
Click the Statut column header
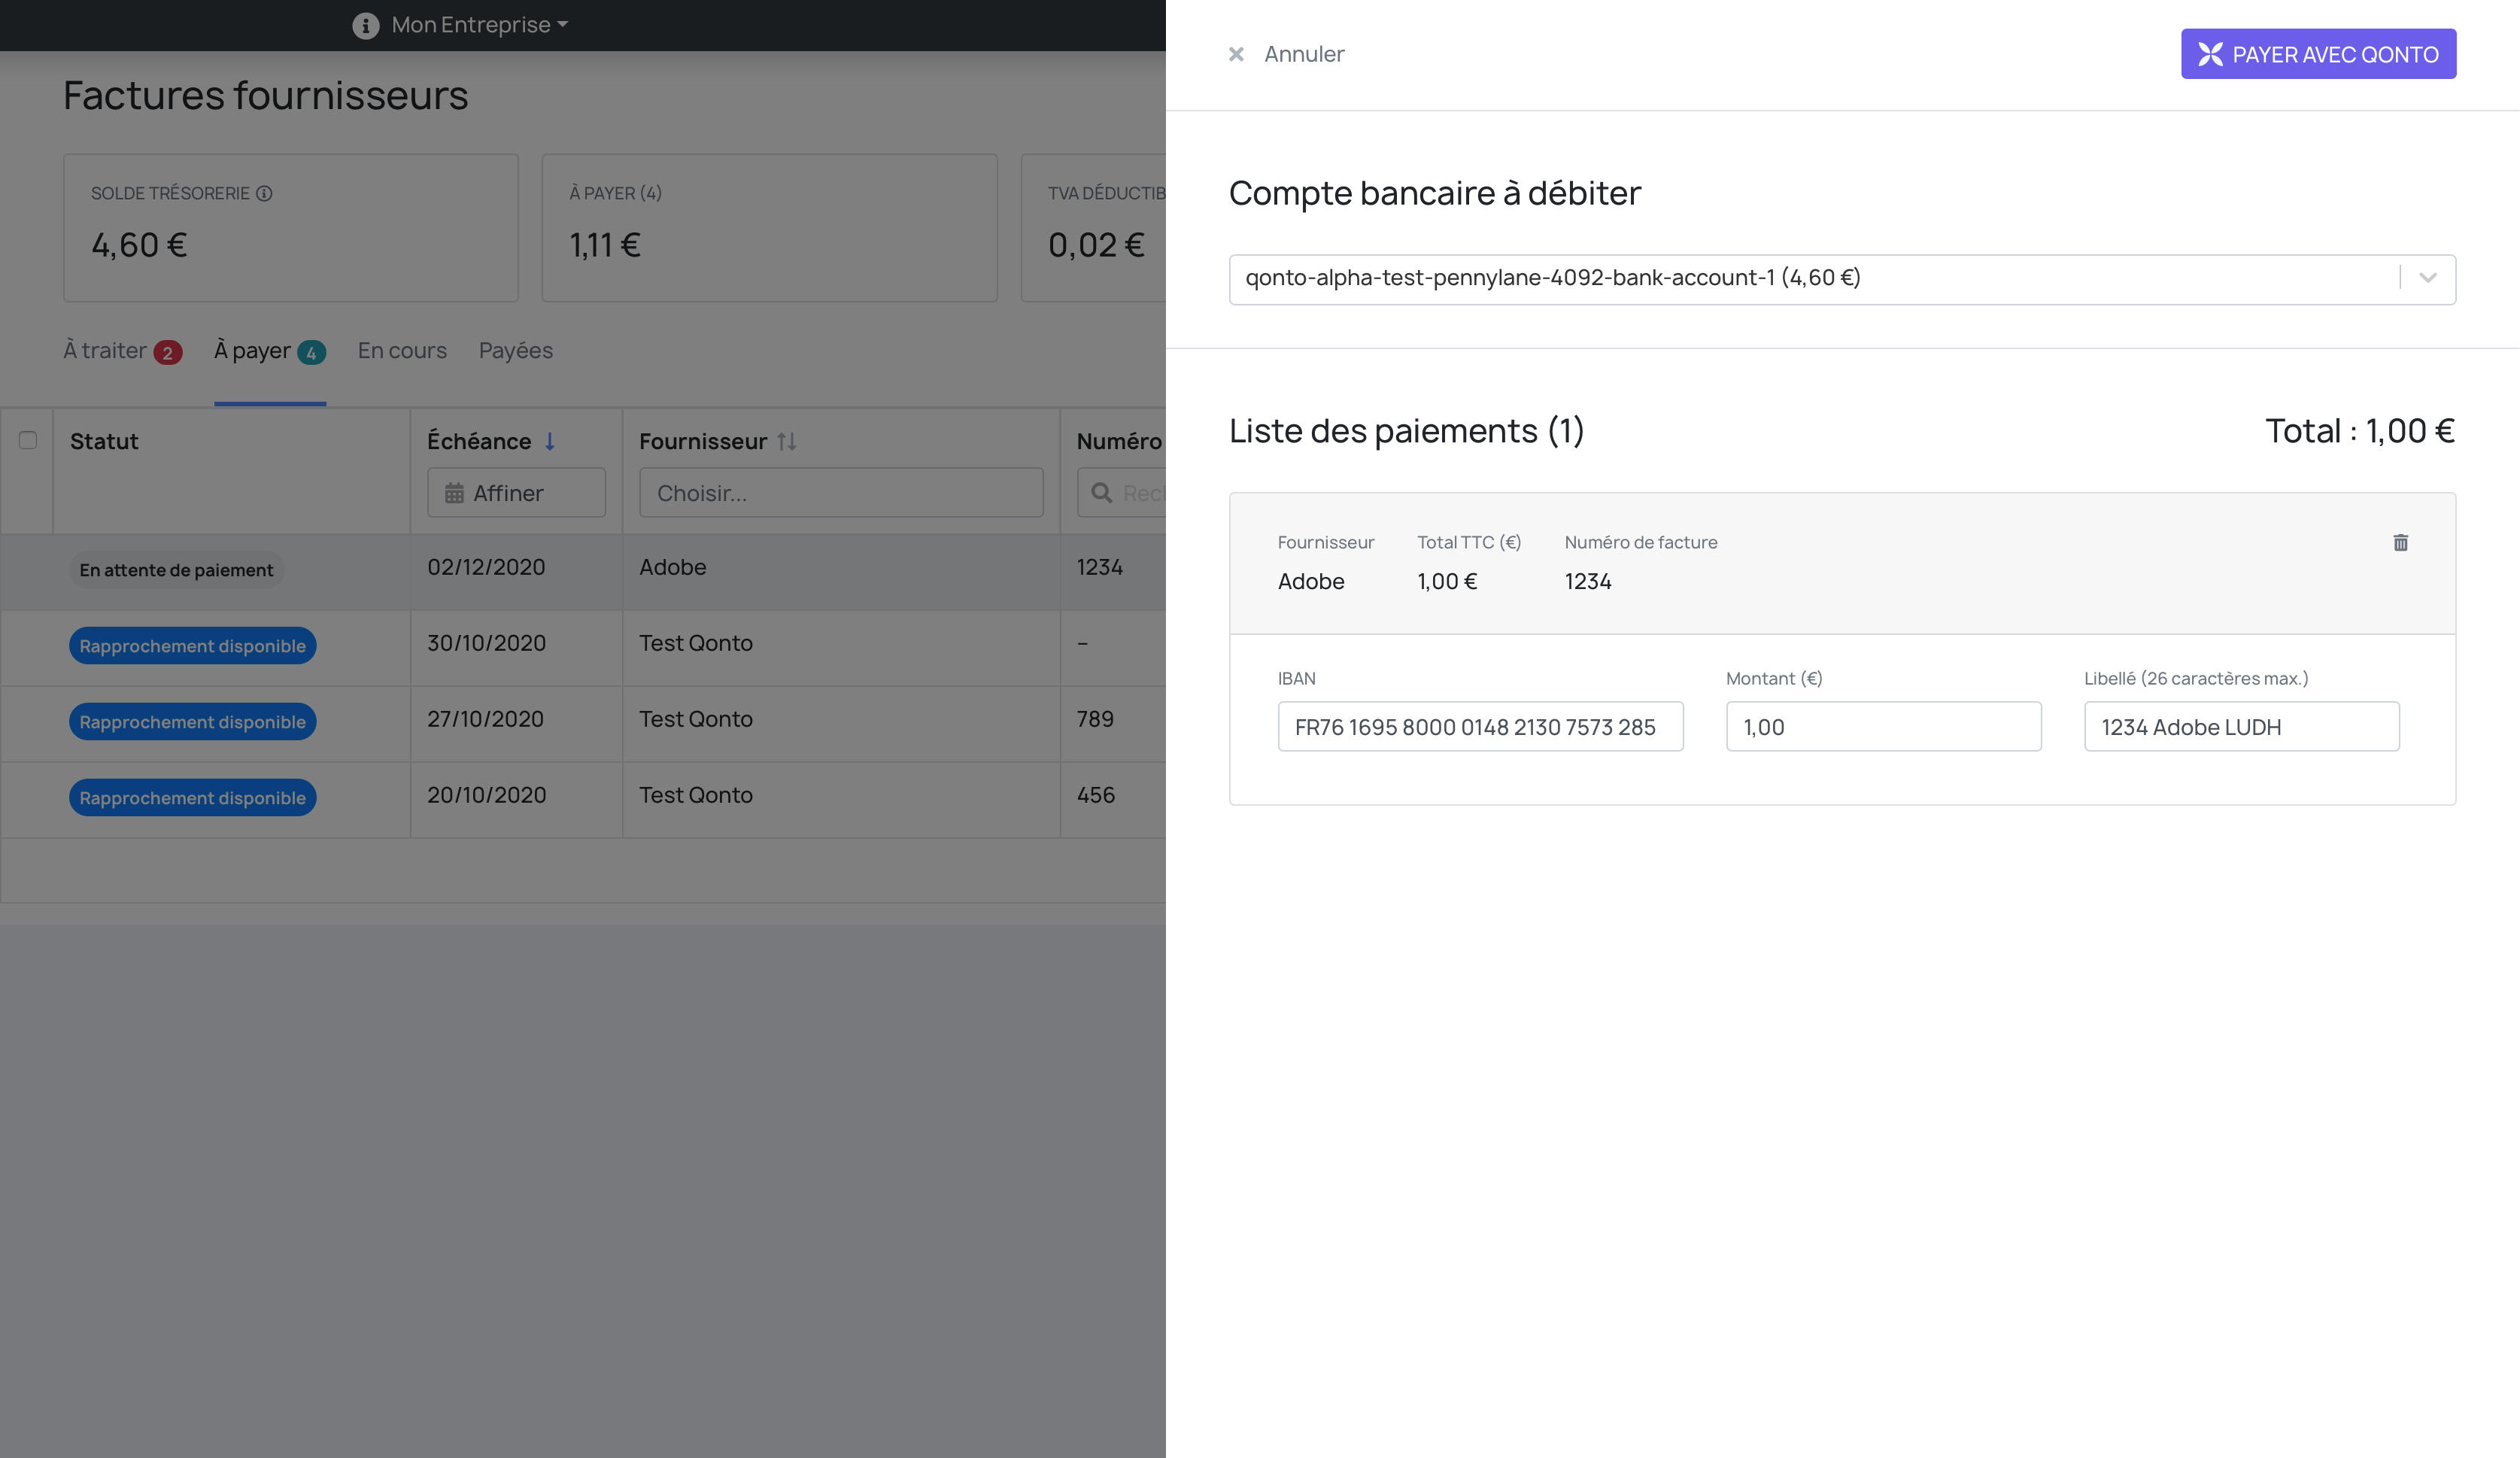[104, 441]
